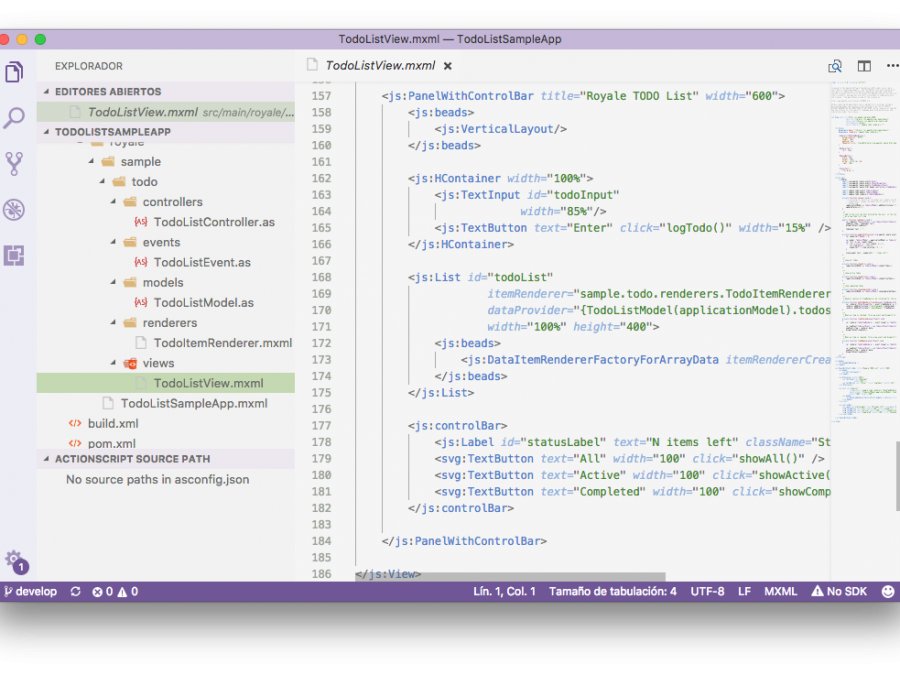Screen dimensions: 900x675
Task: Click the feedback smiley in status bar
Action: pyautogui.click(x=887, y=592)
